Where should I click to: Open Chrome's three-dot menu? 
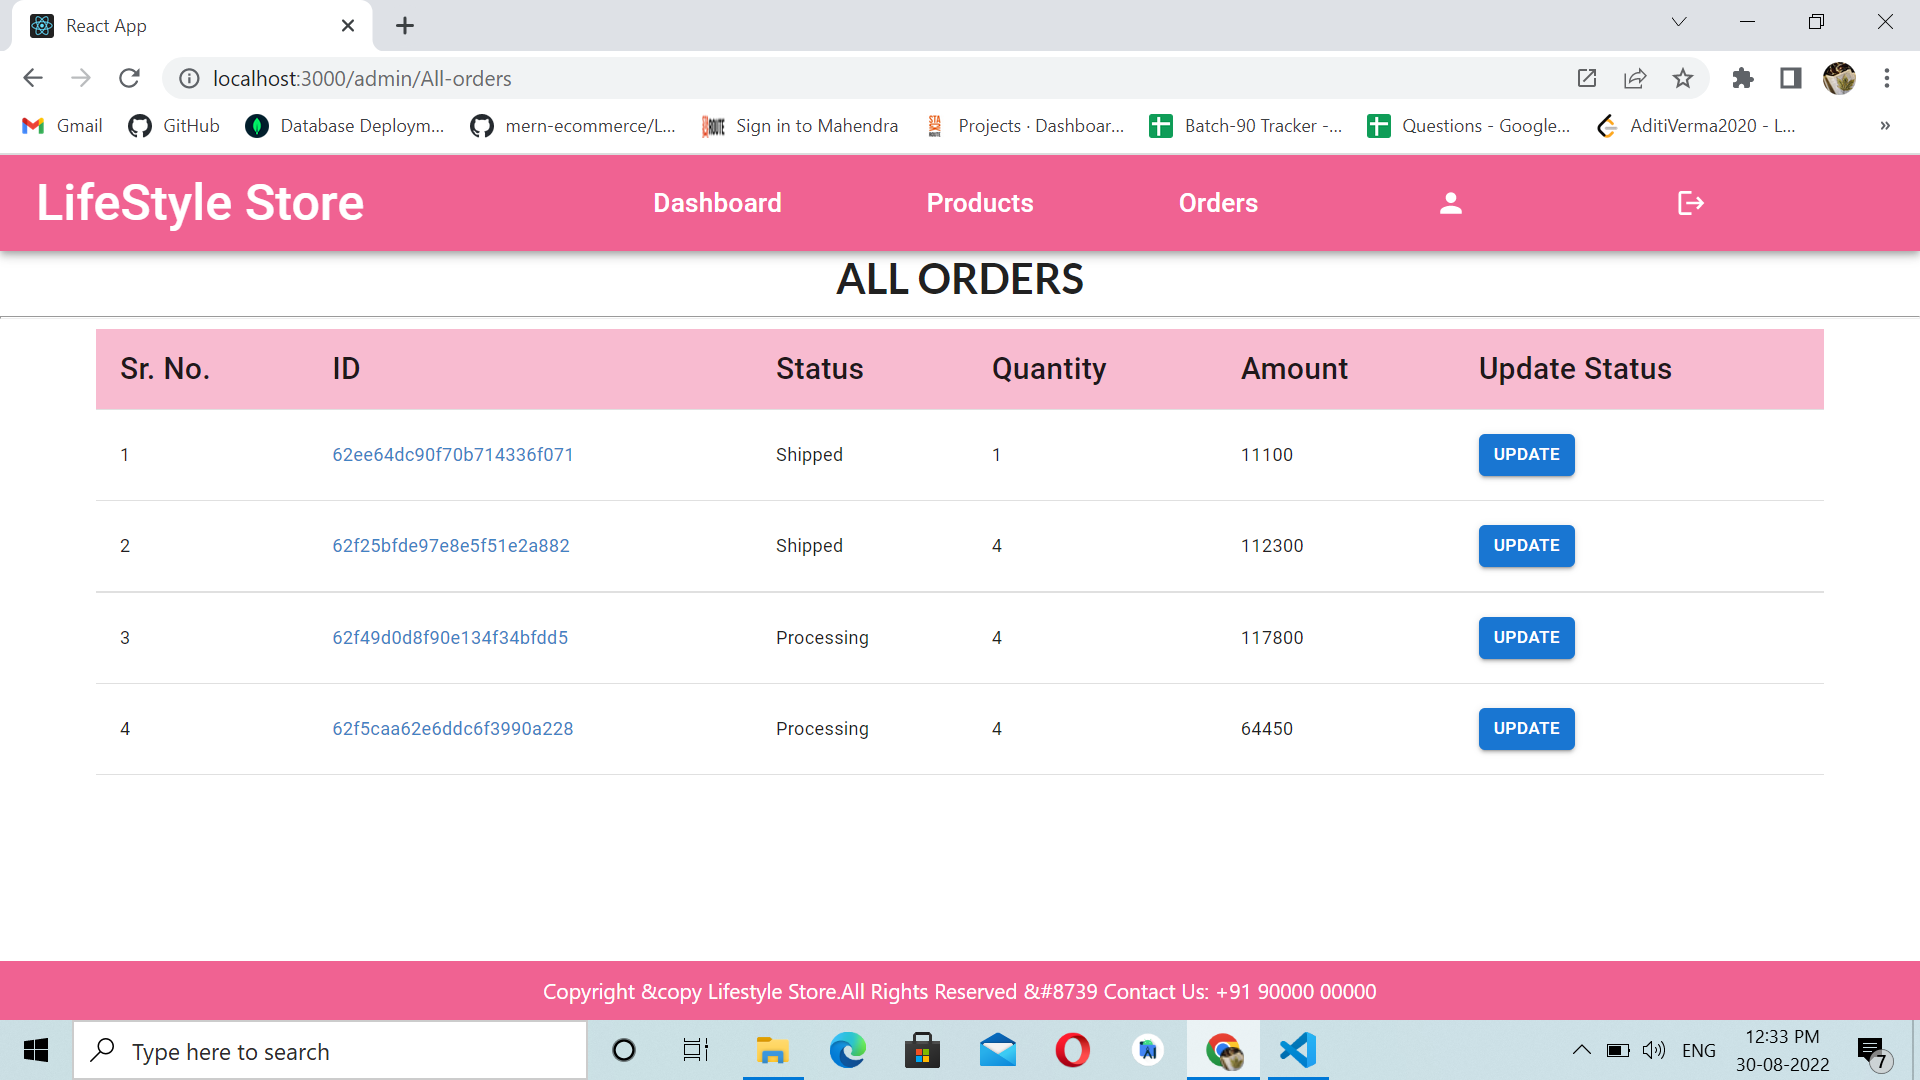(x=1888, y=78)
